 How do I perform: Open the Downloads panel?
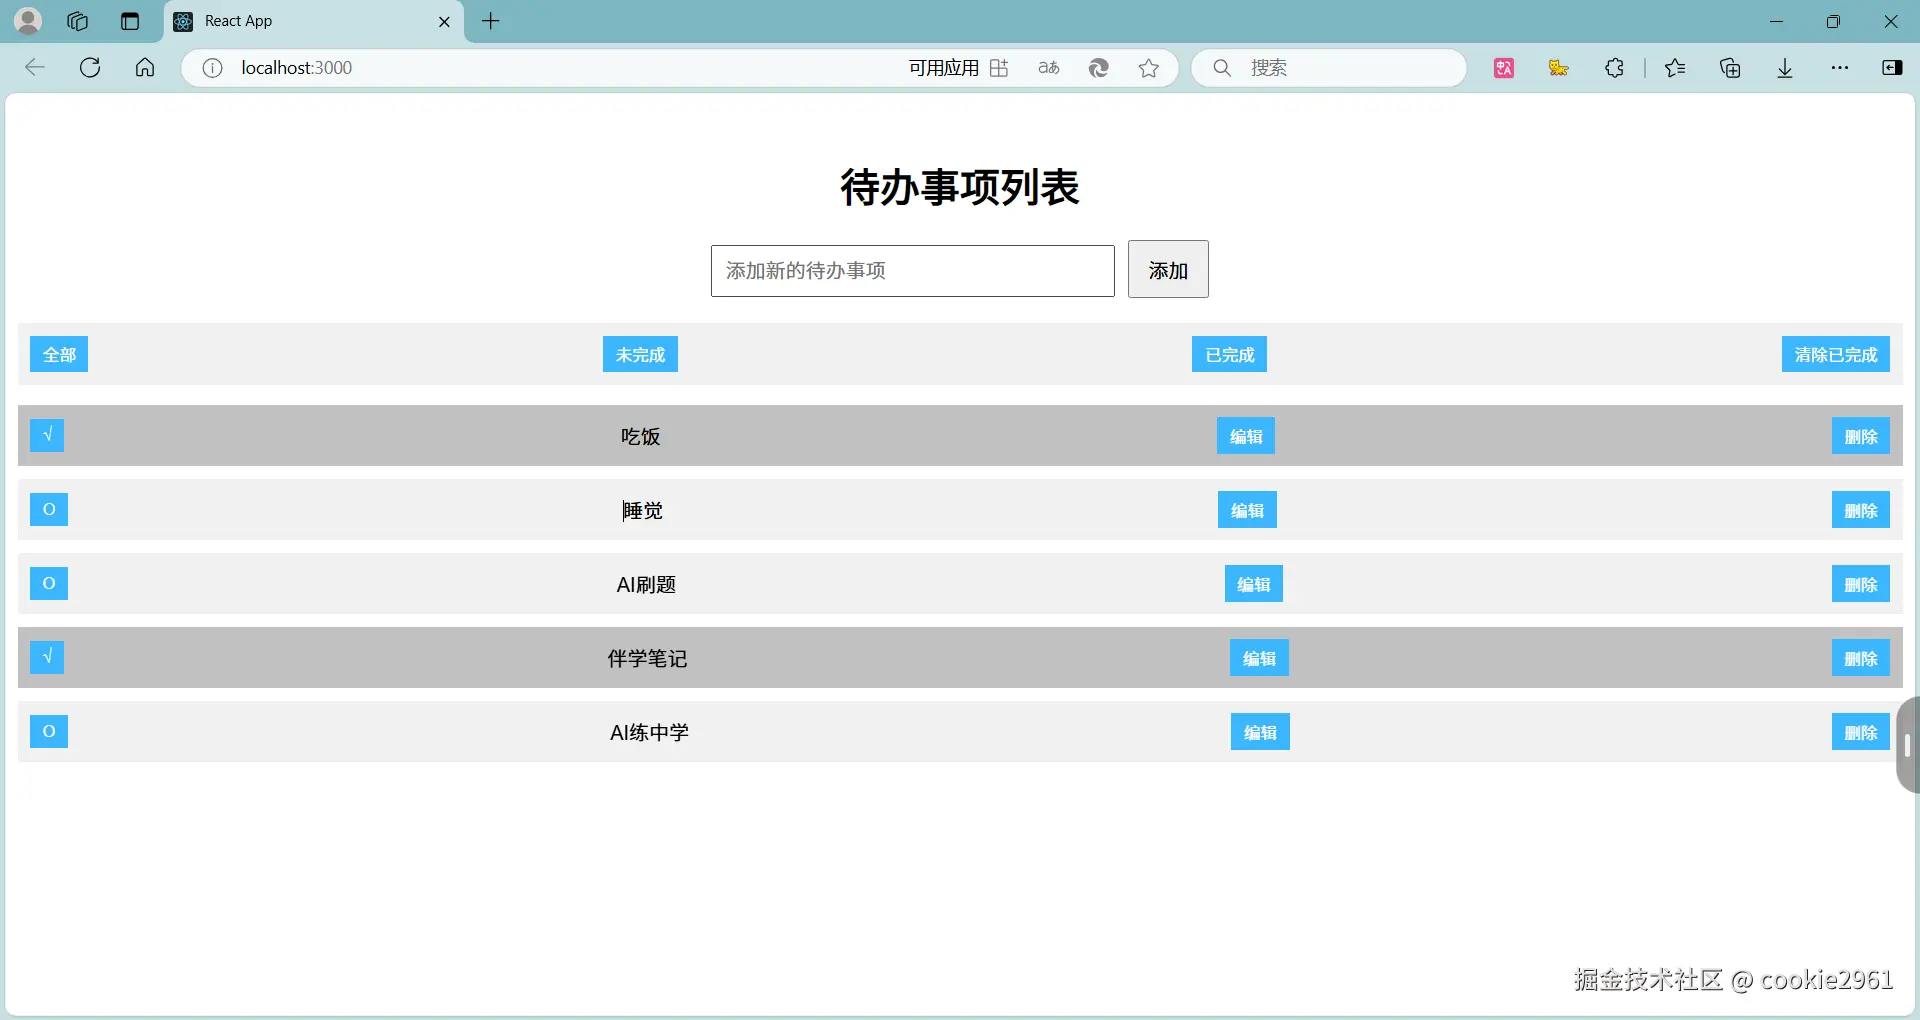click(1785, 68)
